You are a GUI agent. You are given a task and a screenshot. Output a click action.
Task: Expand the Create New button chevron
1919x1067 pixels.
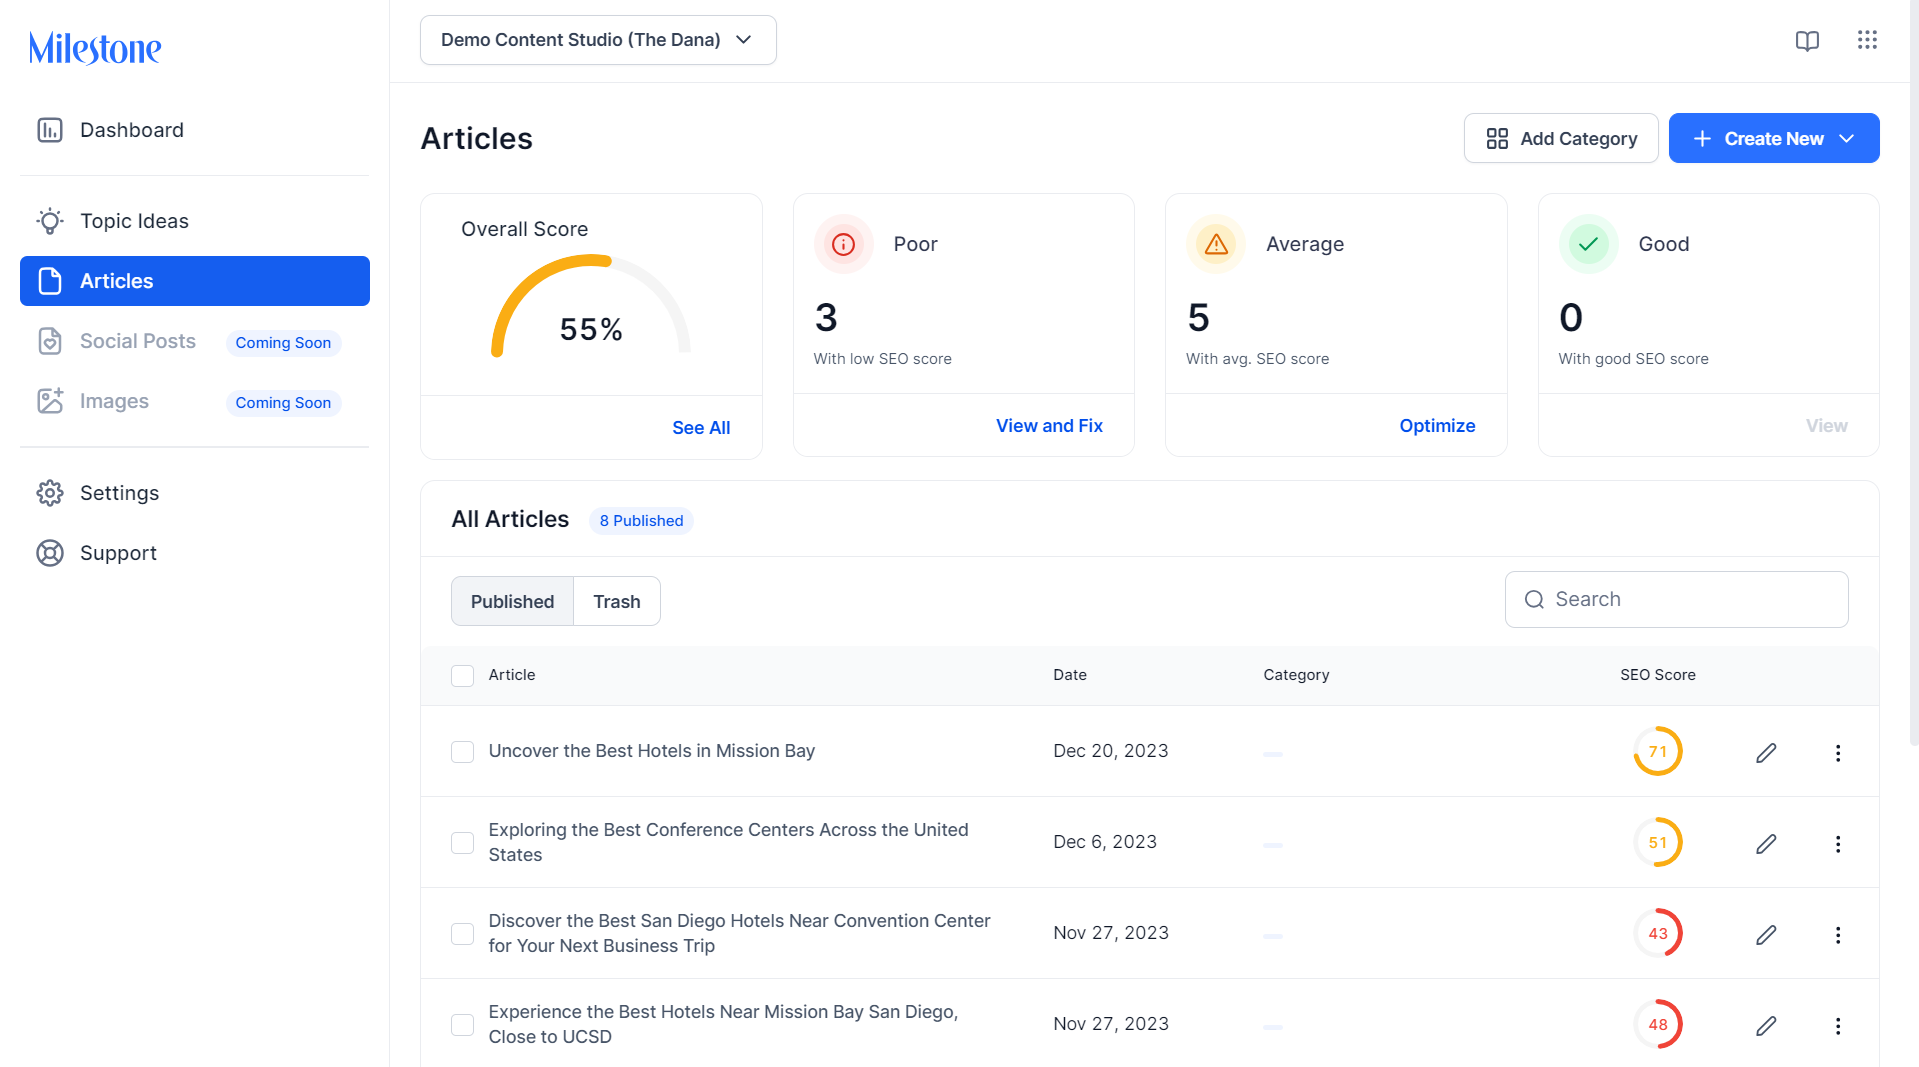(1847, 139)
